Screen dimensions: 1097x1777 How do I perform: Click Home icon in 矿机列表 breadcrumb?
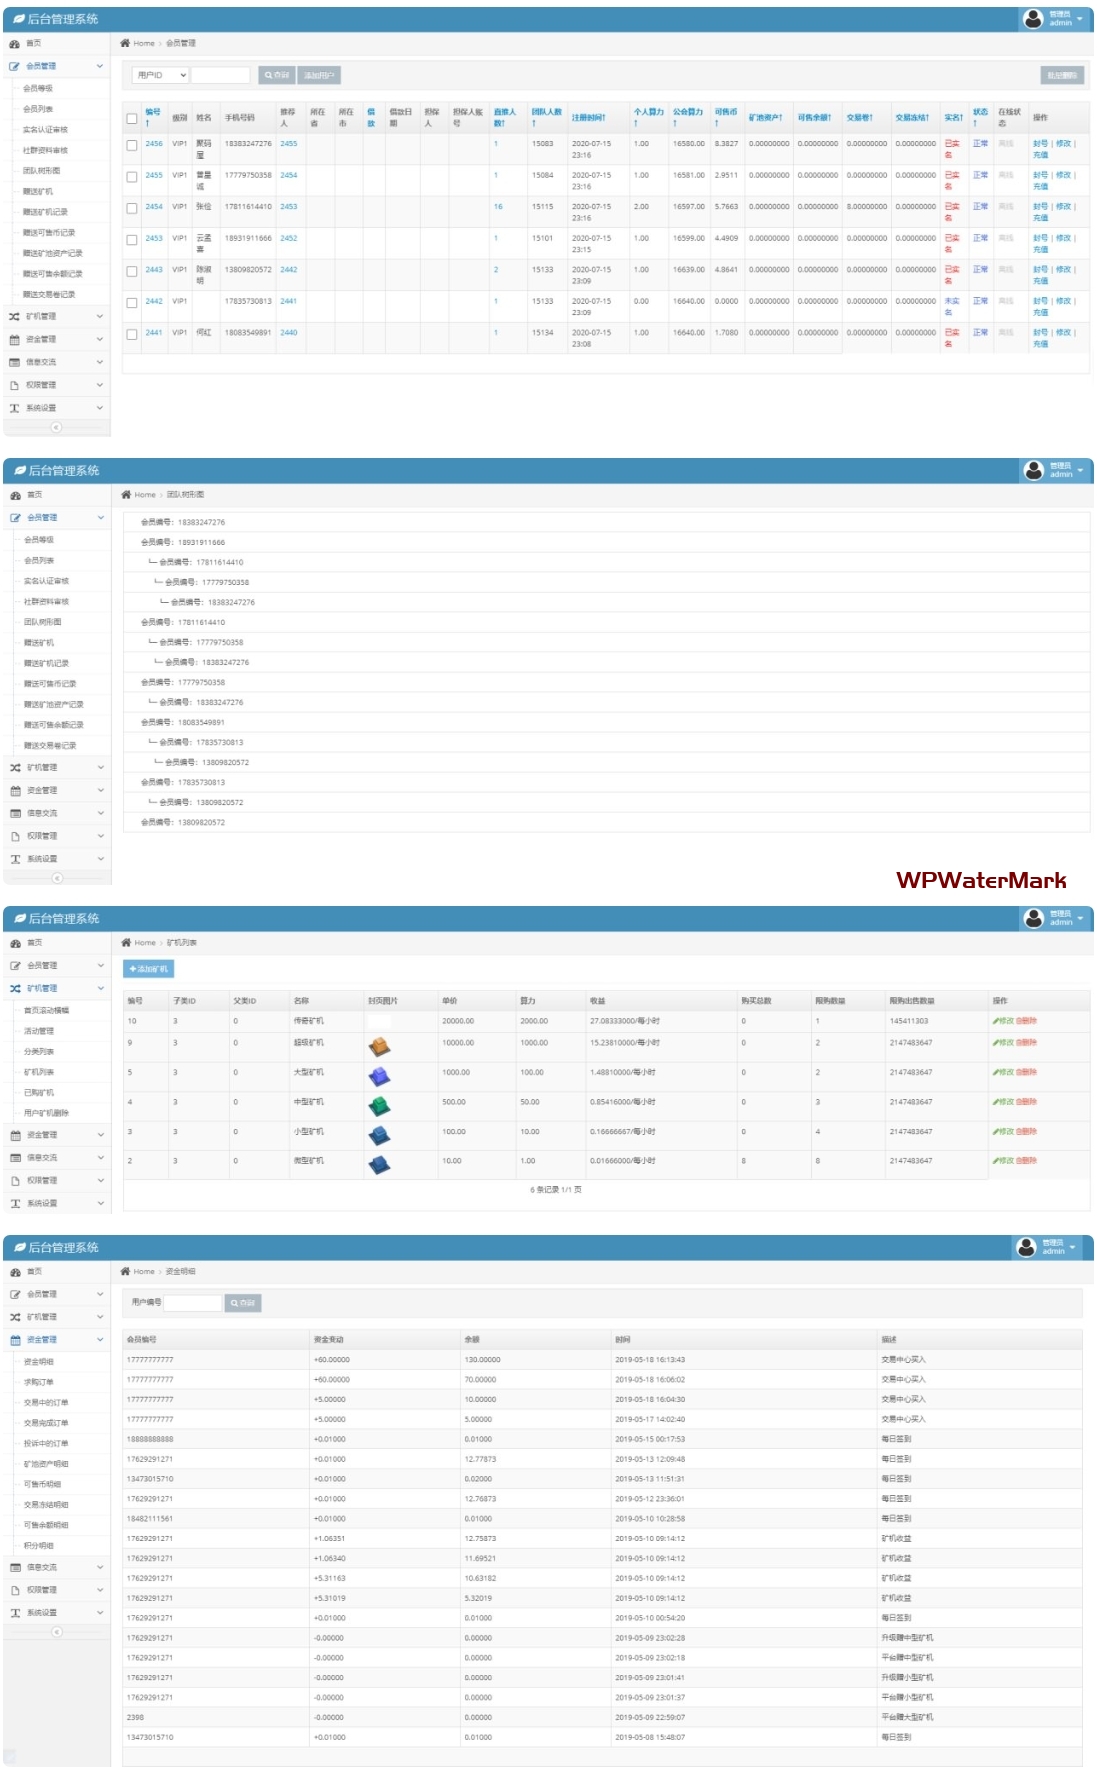click(126, 942)
